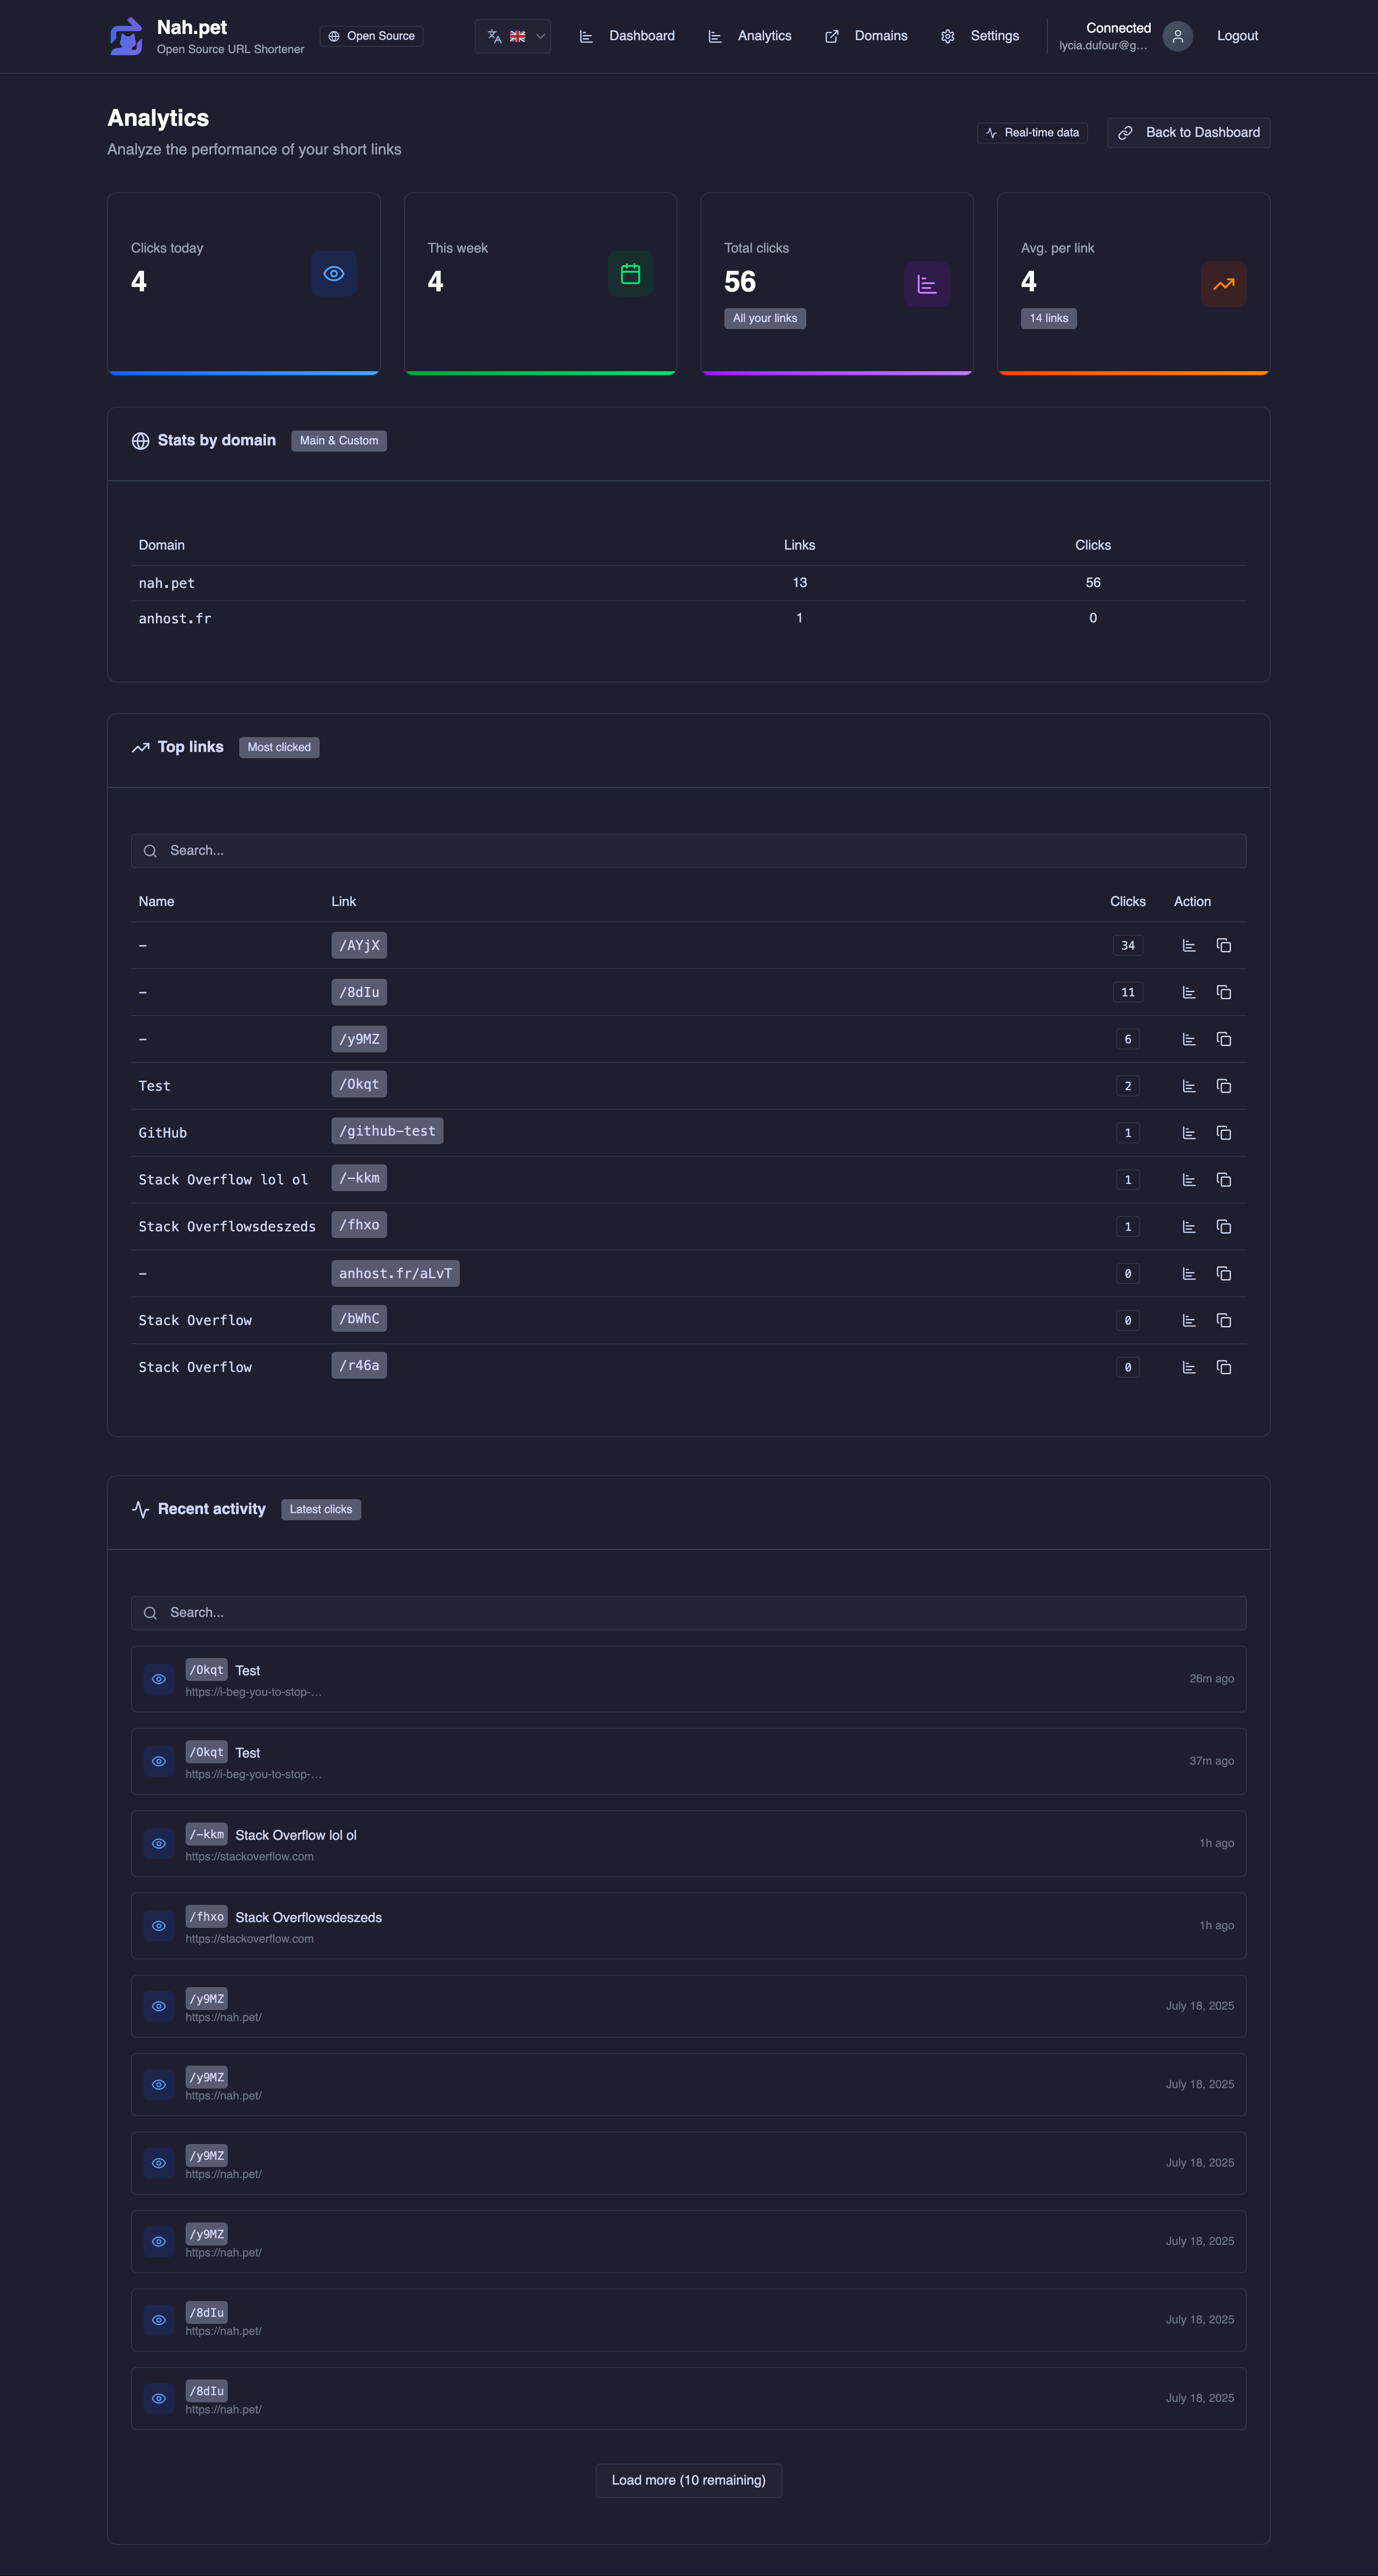Open stats for the /github-test link
This screenshot has width=1378, height=2576.
[x=1189, y=1133]
